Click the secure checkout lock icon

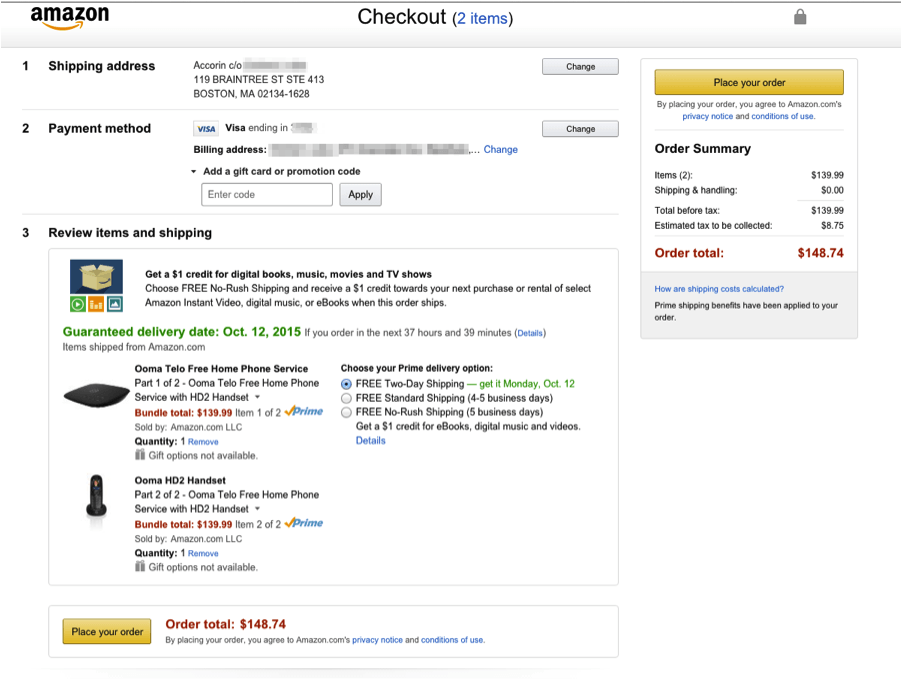click(799, 17)
